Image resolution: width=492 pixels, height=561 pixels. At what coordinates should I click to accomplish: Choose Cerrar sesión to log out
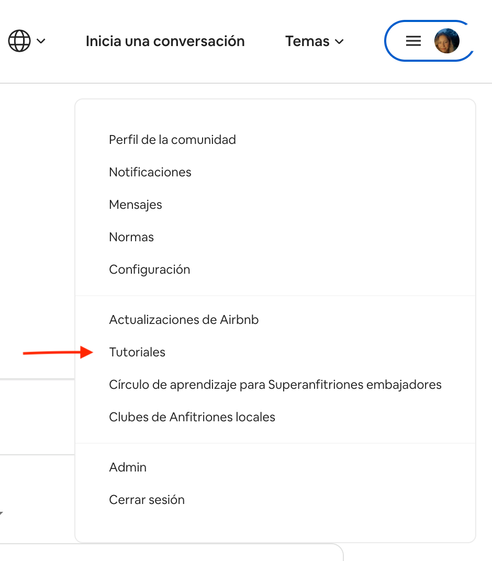tap(147, 499)
